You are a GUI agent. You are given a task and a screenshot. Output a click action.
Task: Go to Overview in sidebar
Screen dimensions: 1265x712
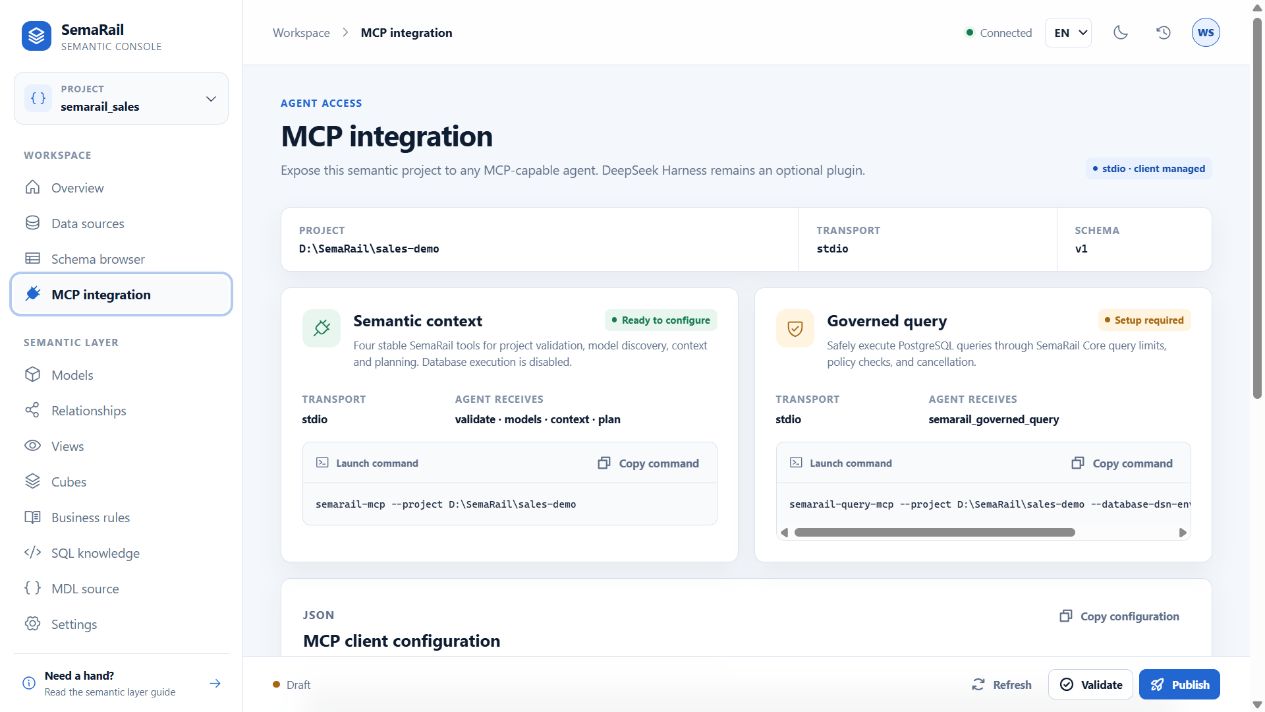click(x=121, y=188)
